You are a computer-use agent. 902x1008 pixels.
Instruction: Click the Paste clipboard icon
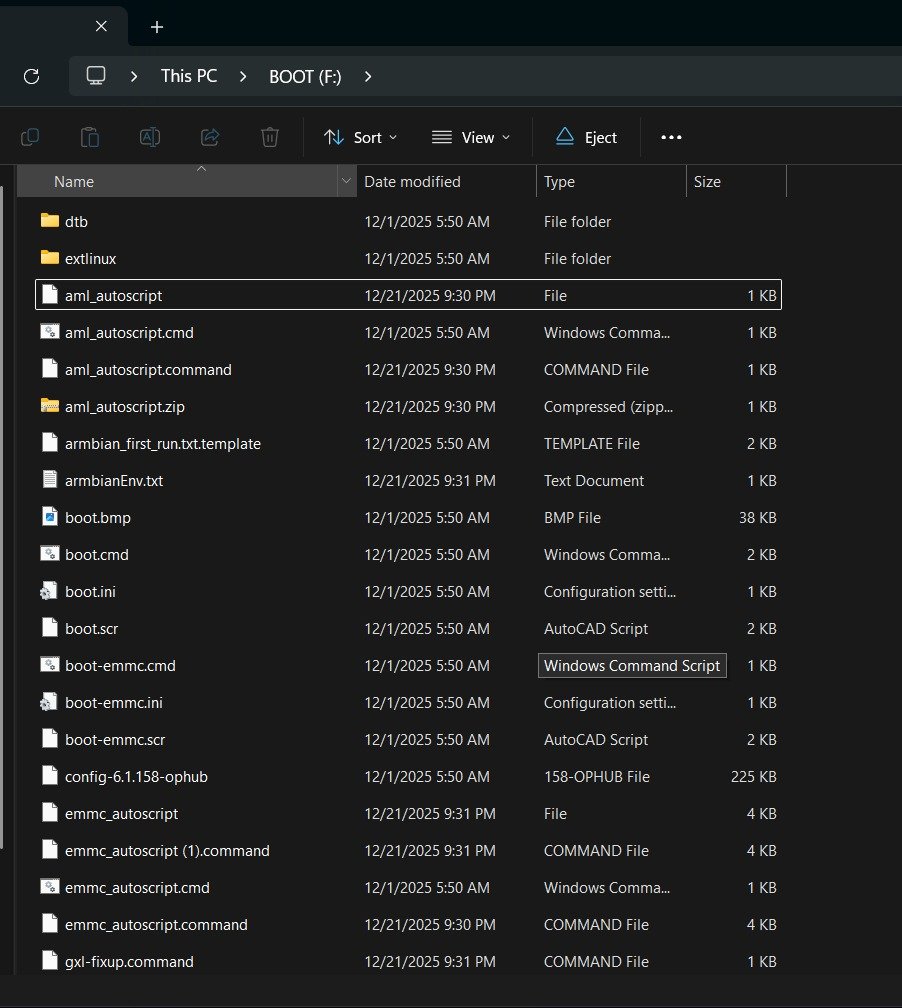coord(90,137)
